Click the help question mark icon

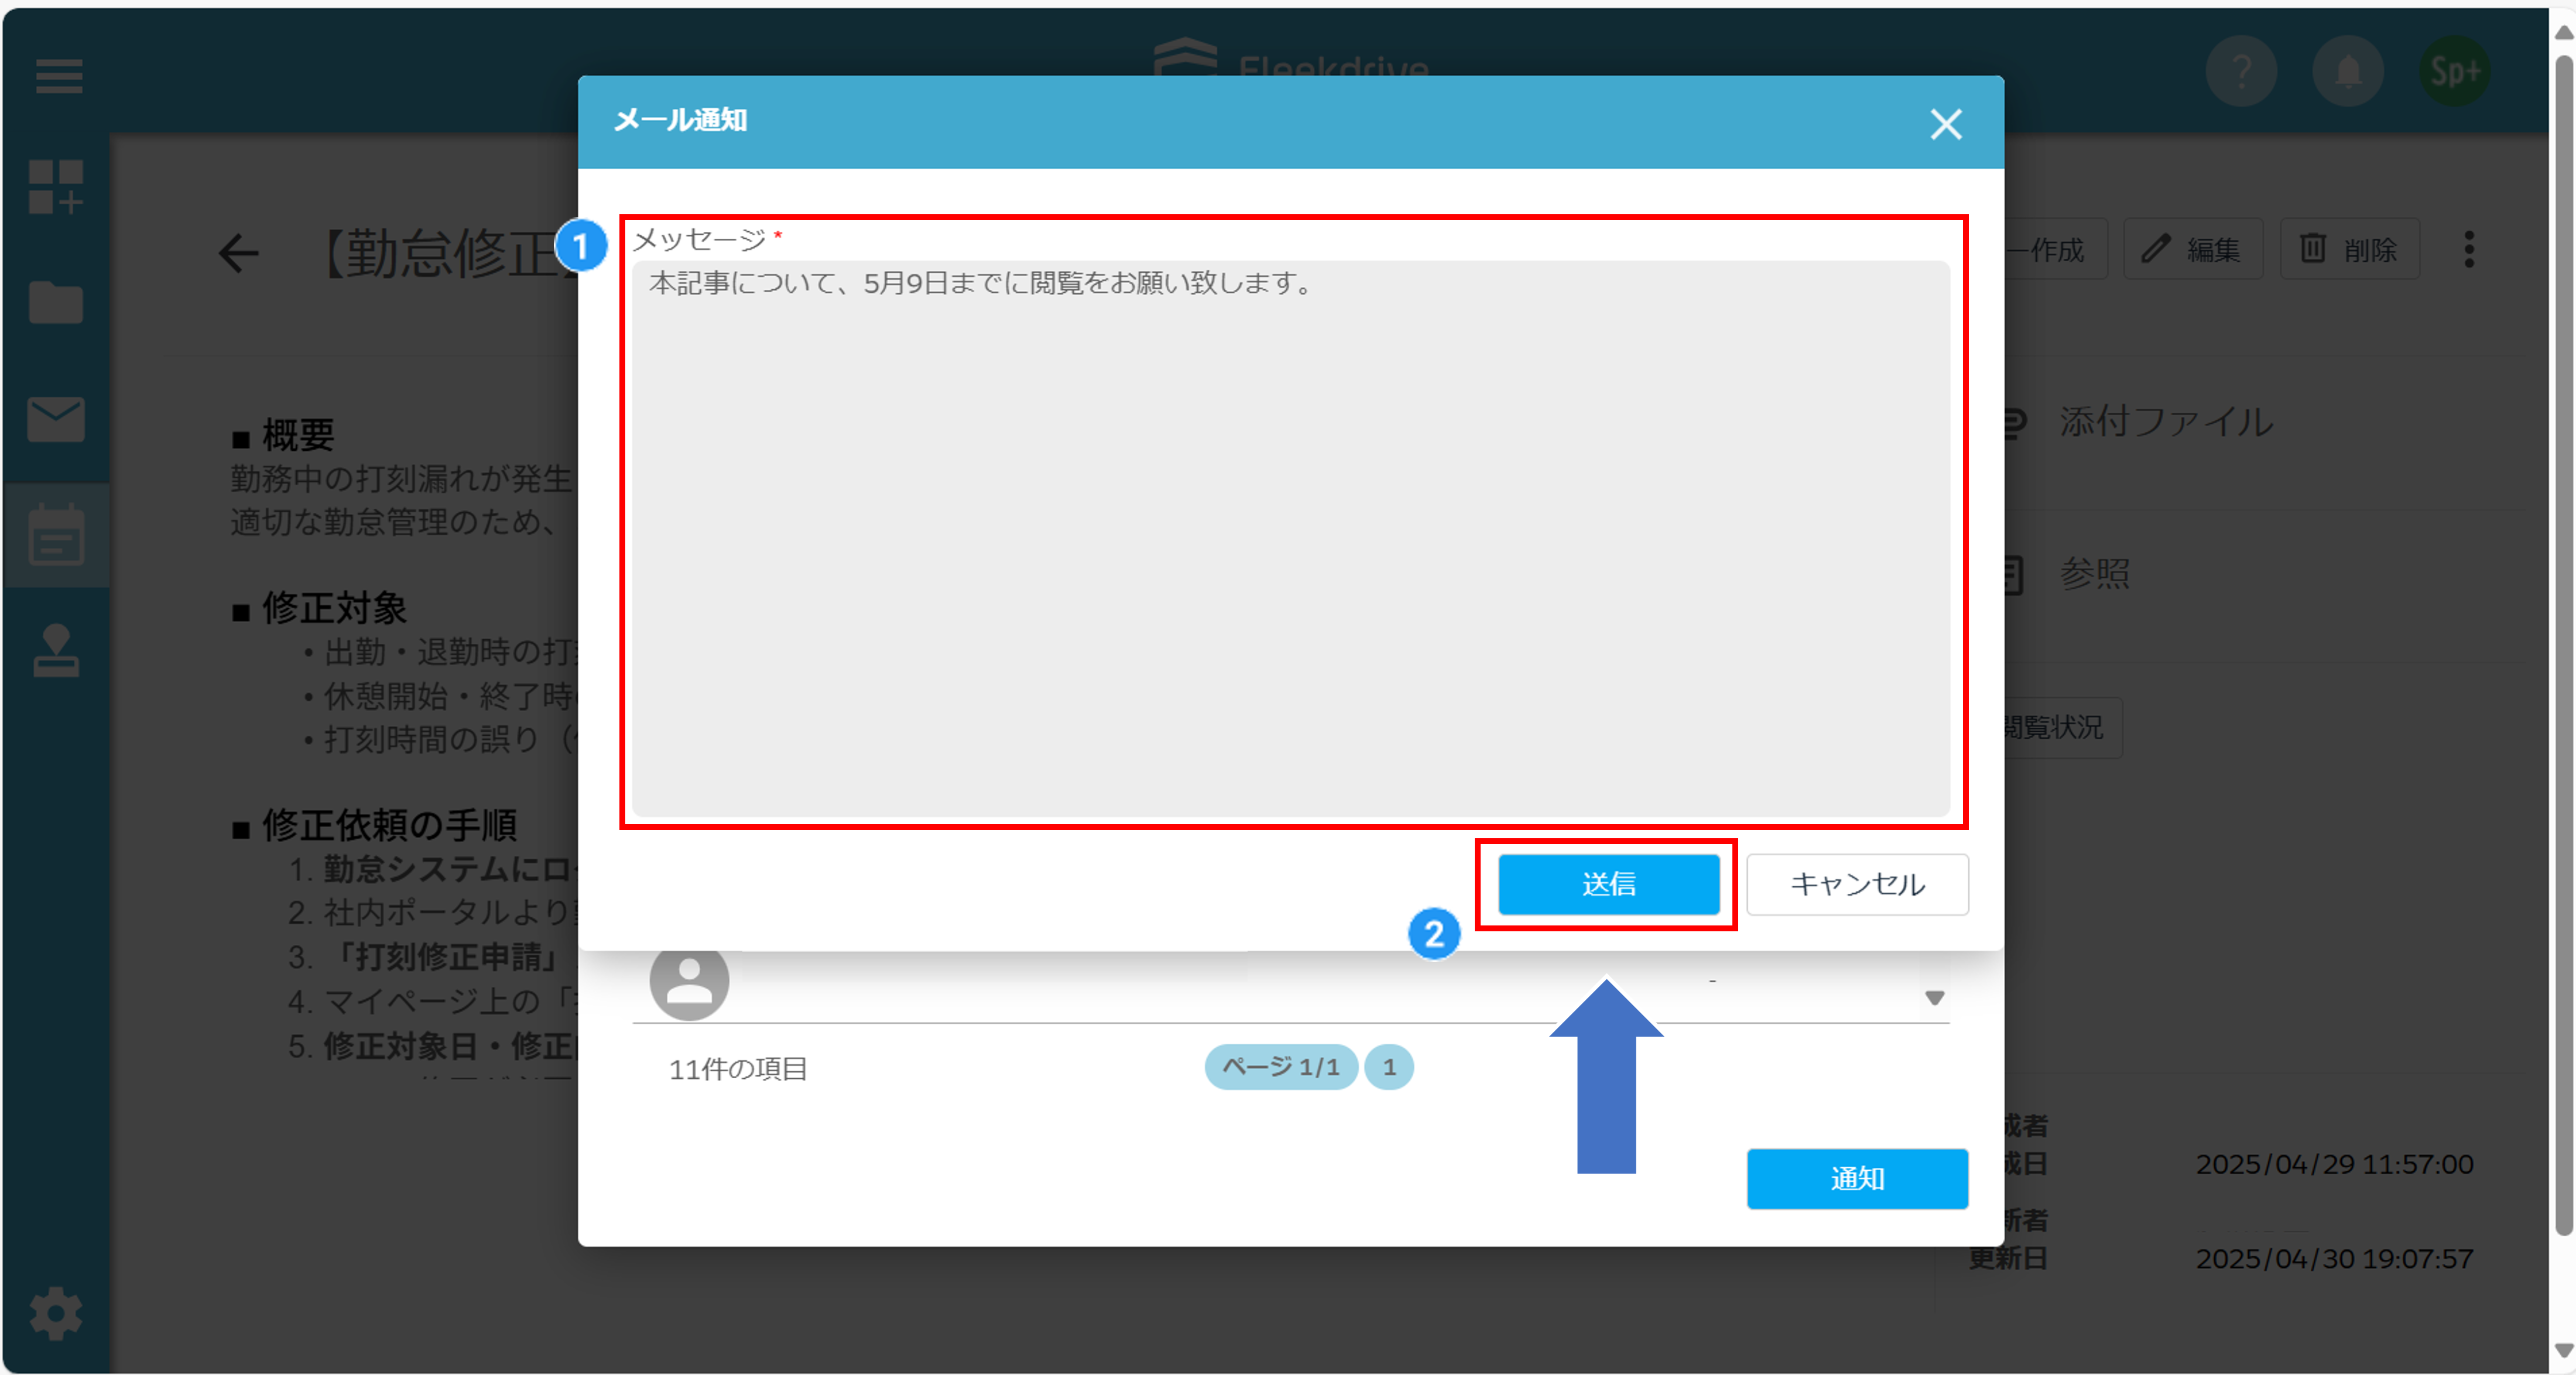2241,72
